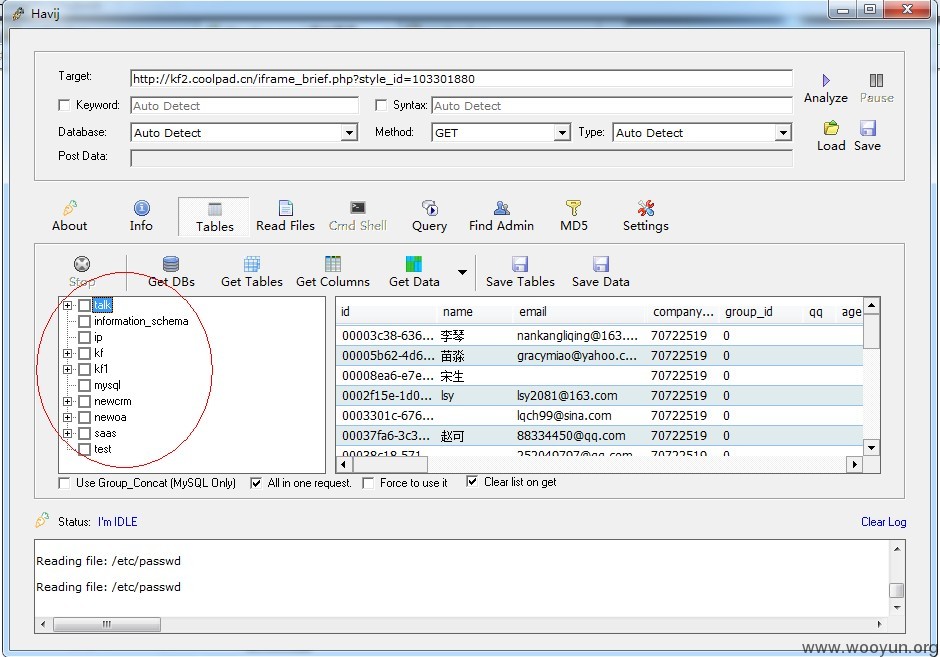Click the data table vertical scrollbar thumb

(872, 330)
